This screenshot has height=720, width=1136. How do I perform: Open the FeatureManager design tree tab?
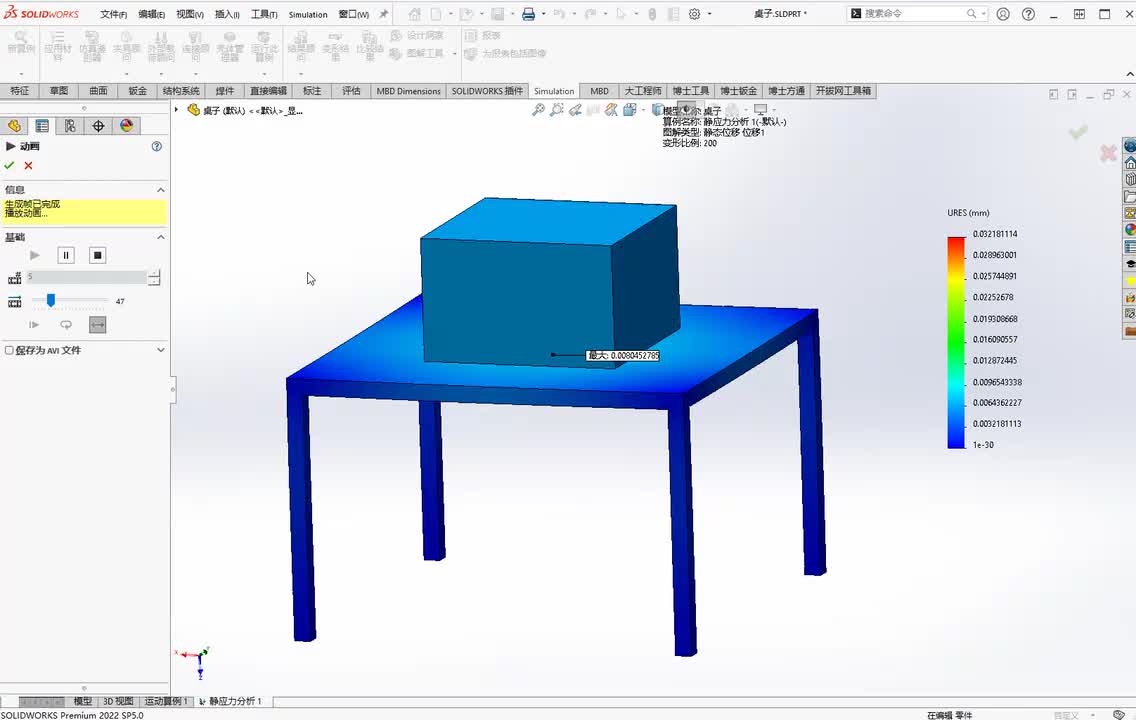14,125
